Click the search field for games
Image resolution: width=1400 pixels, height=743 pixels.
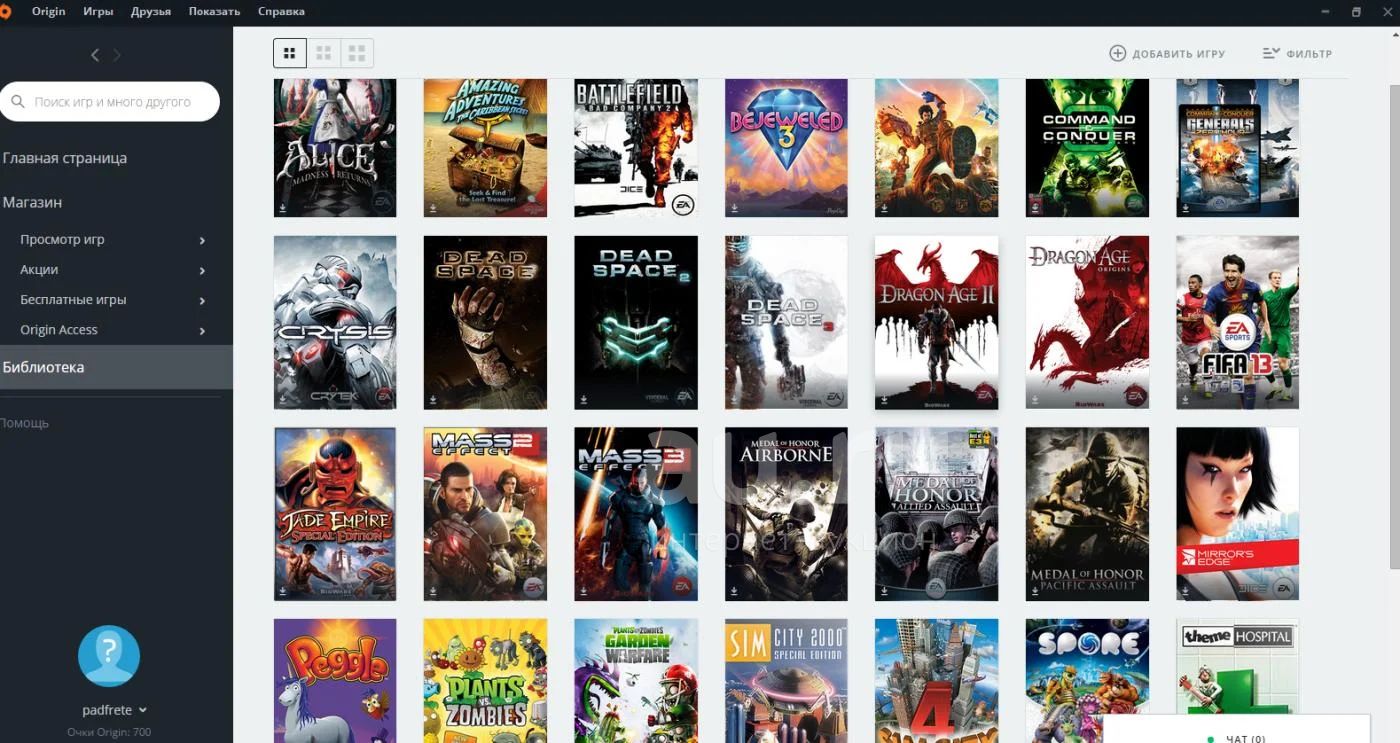click(x=110, y=102)
